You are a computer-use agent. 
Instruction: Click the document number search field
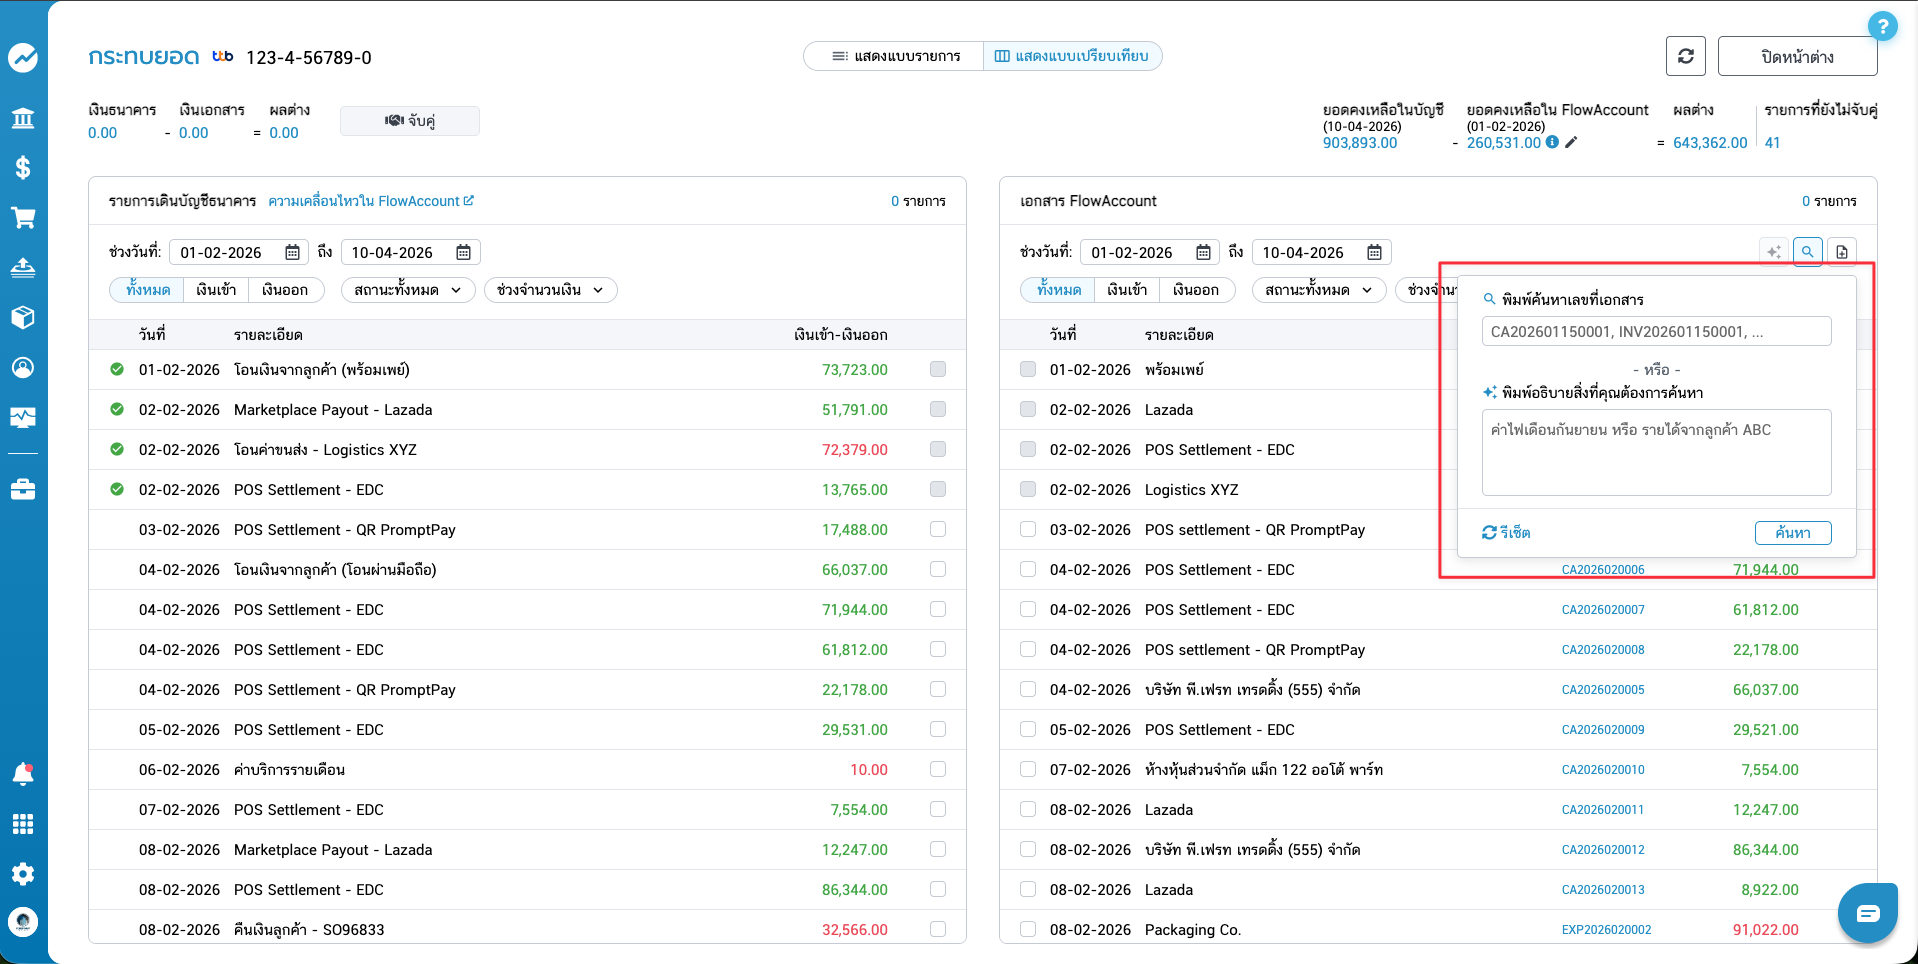(x=1656, y=332)
